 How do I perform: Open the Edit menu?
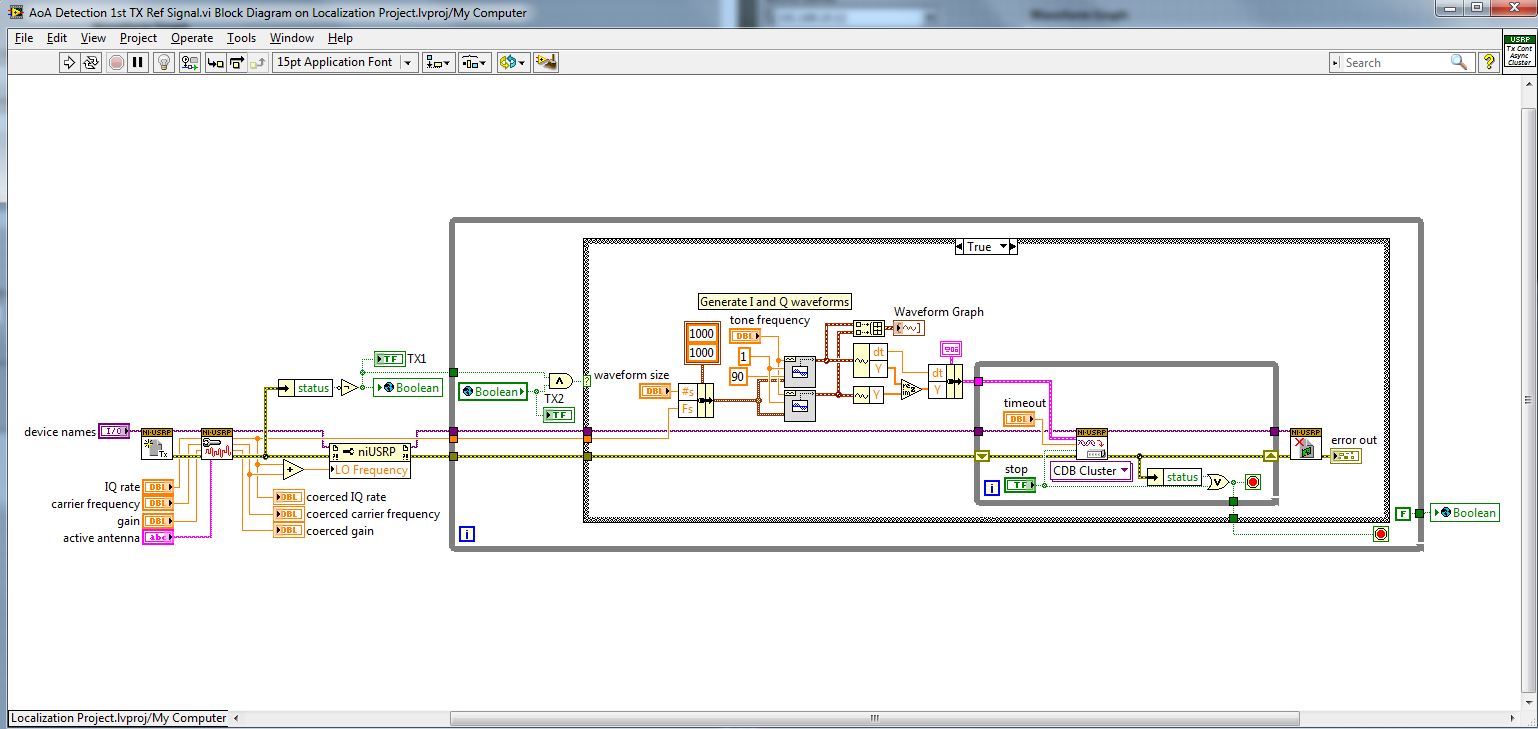(57, 38)
